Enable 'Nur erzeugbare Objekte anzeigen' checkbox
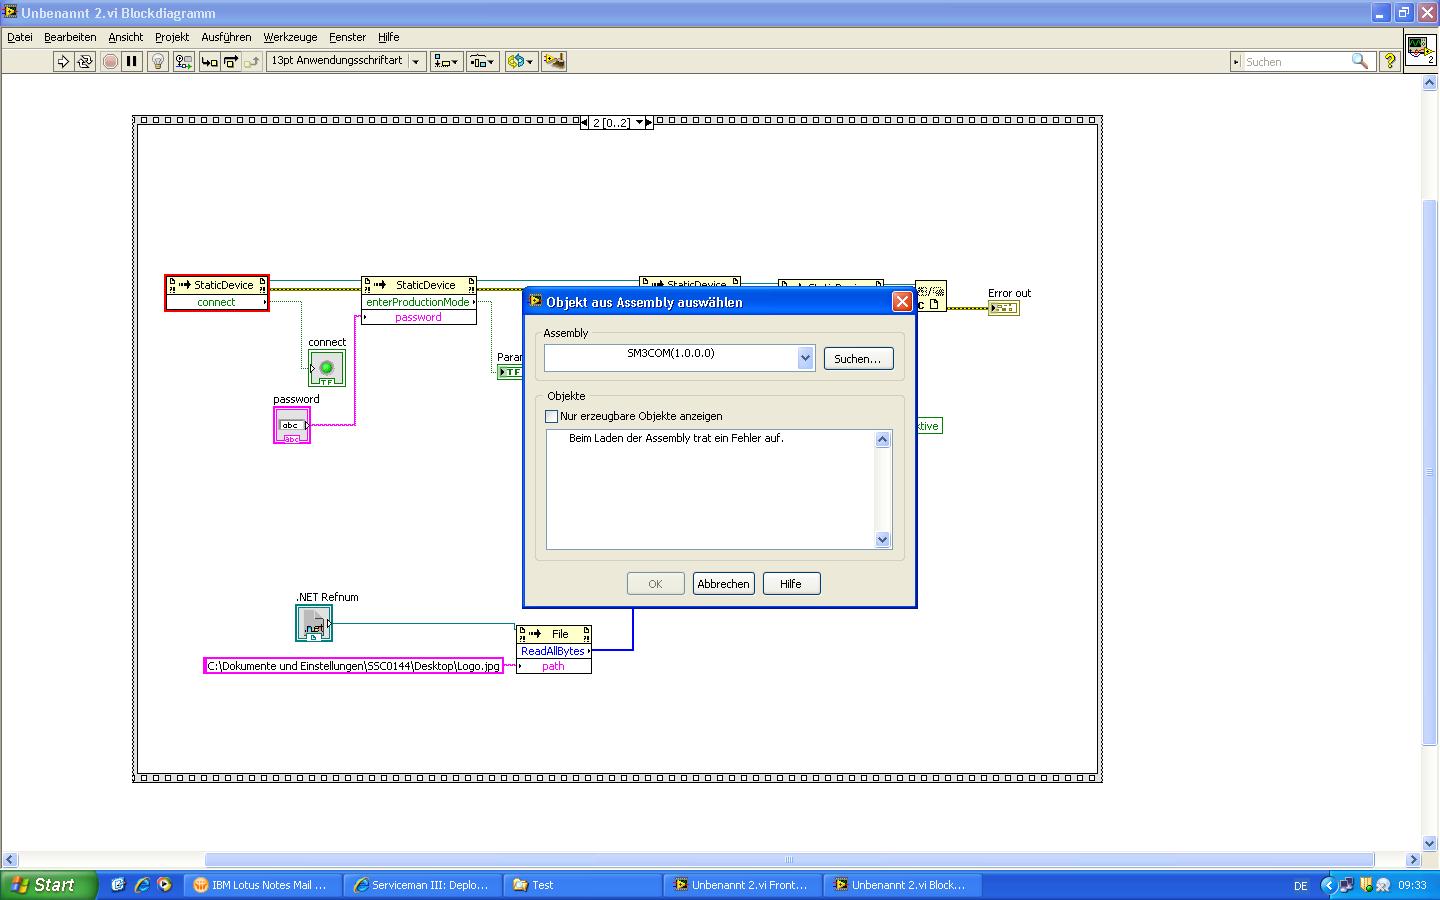The image size is (1440, 900). pyautogui.click(x=551, y=416)
